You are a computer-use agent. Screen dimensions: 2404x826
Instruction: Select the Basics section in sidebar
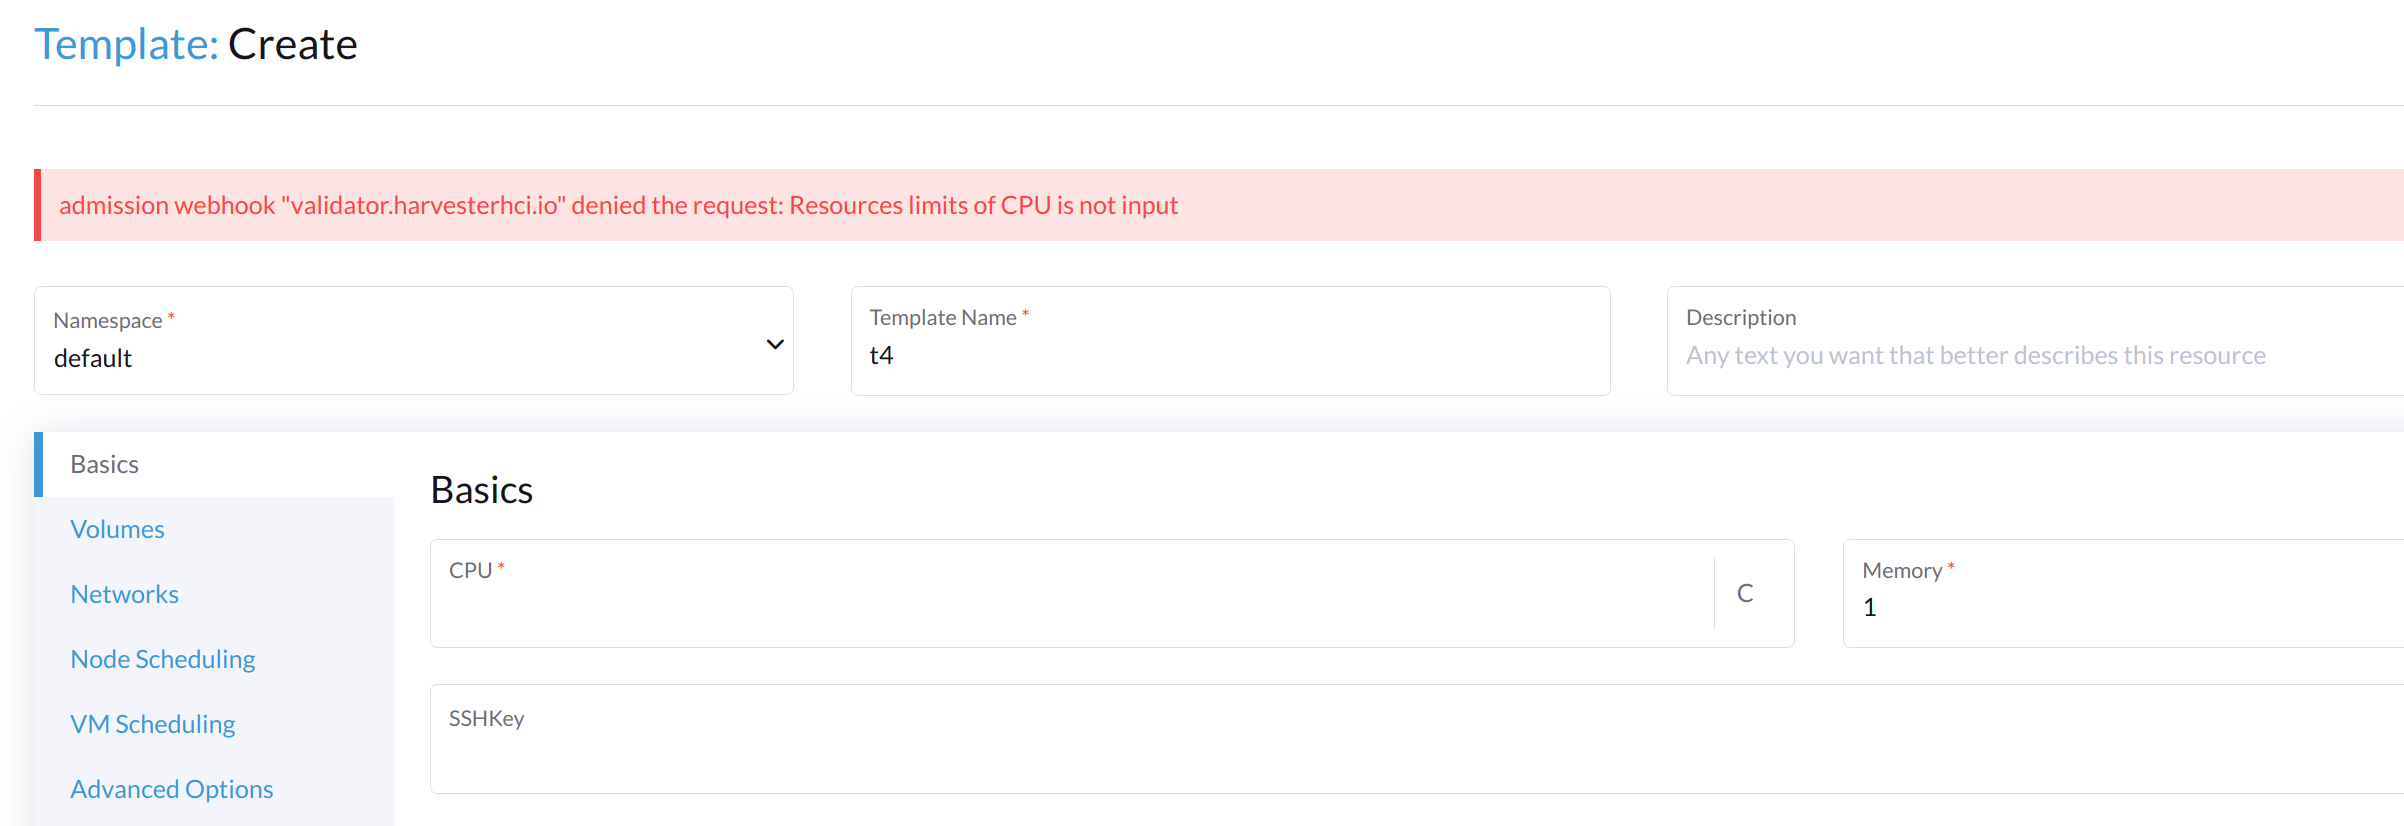pos(104,463)
